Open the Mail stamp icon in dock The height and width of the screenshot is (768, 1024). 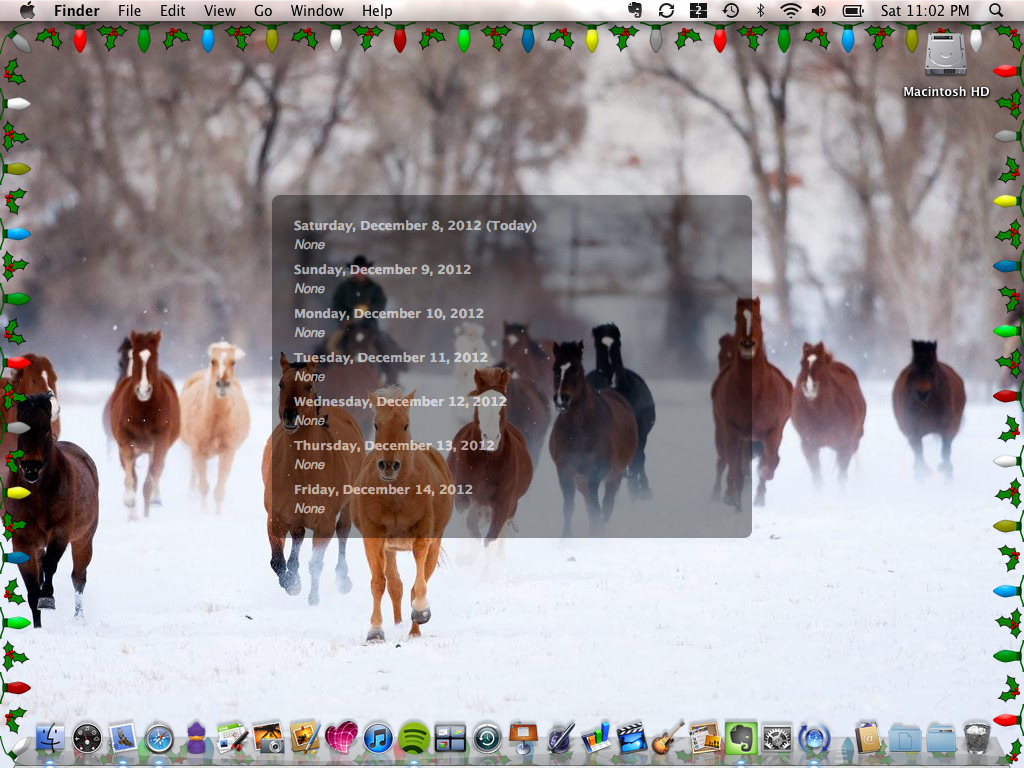pyautogui.click(x=123, y=739)
